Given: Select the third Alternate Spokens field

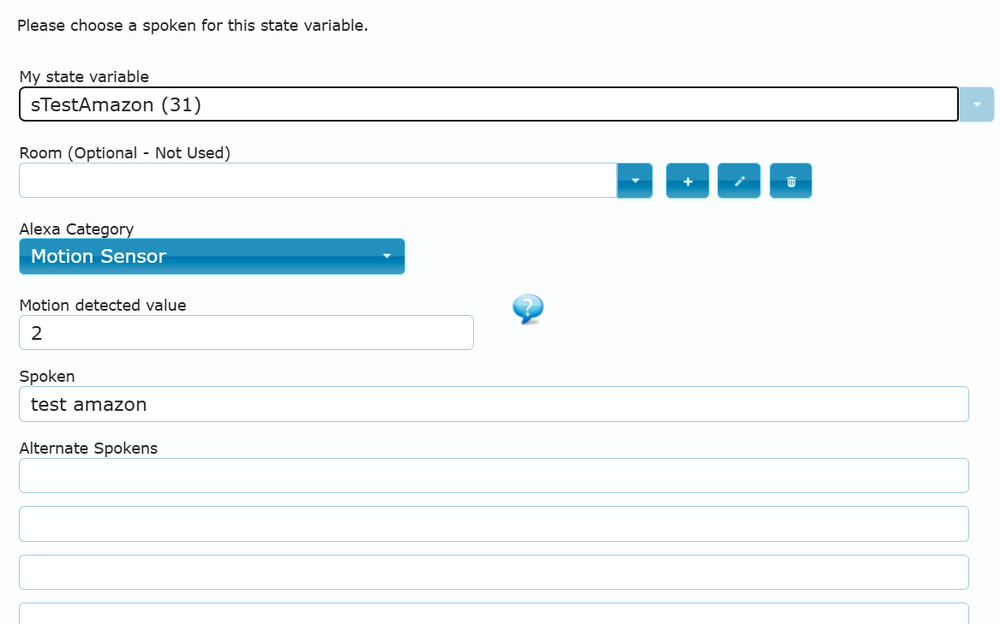Looking at the screenshot, I should point(493,572).
